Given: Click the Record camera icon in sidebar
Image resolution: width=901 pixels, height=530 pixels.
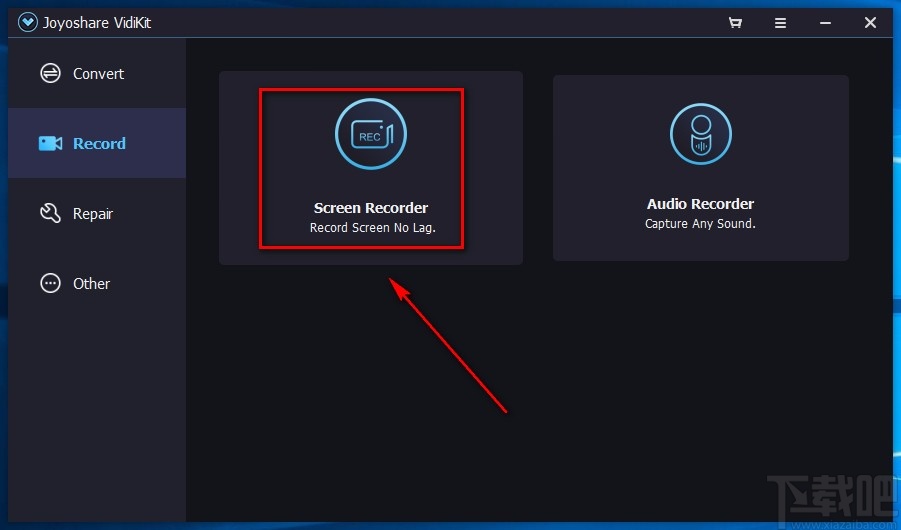Looking at the screenshot, I should 51,143.
